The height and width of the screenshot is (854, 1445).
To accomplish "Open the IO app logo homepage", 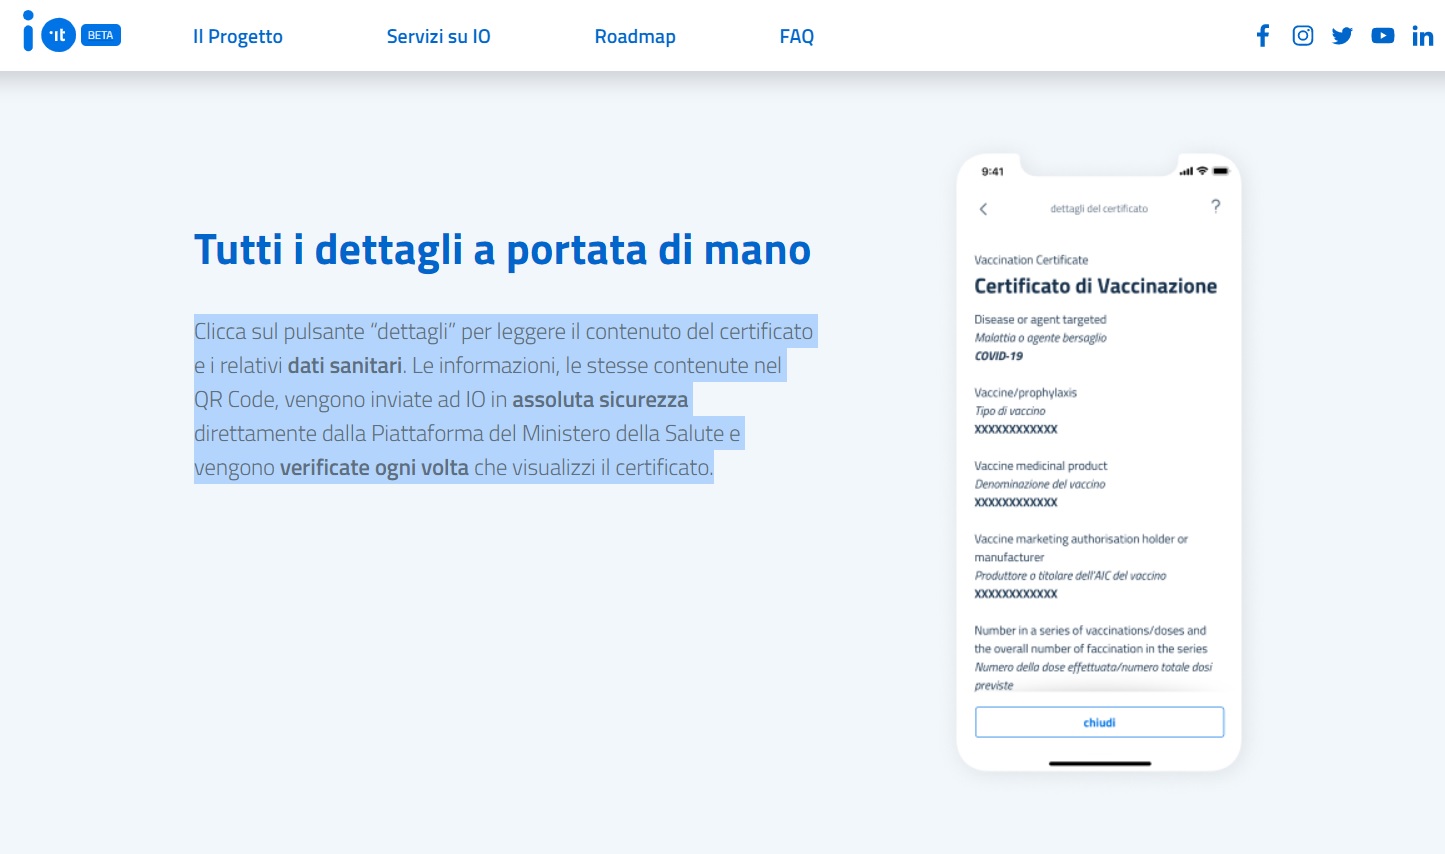I will (49, 32).
